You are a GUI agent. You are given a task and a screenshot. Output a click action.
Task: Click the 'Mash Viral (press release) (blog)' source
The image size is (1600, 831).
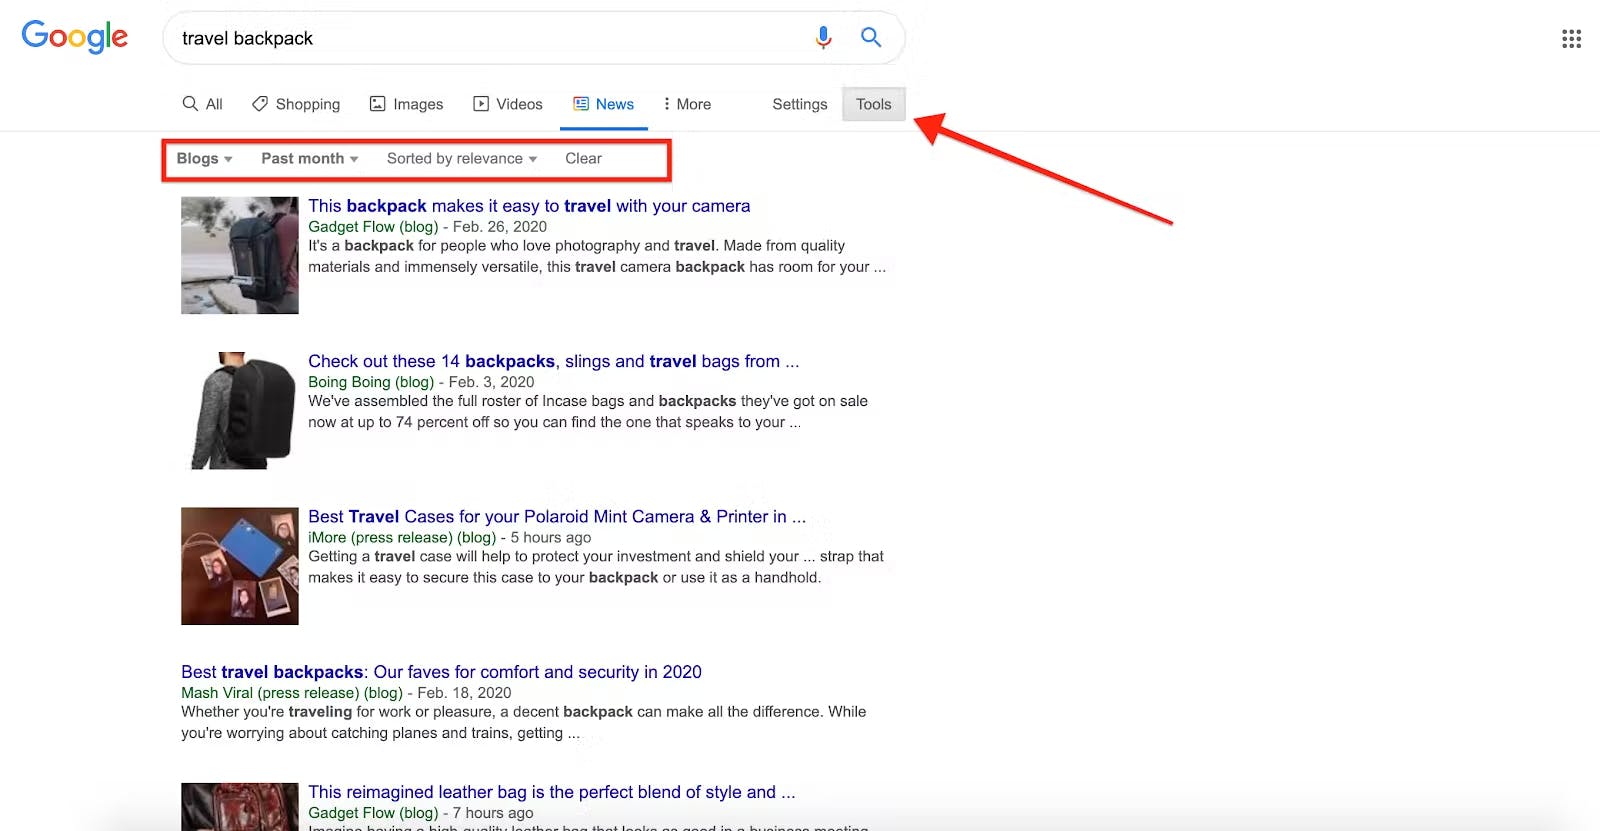[292, 693]
